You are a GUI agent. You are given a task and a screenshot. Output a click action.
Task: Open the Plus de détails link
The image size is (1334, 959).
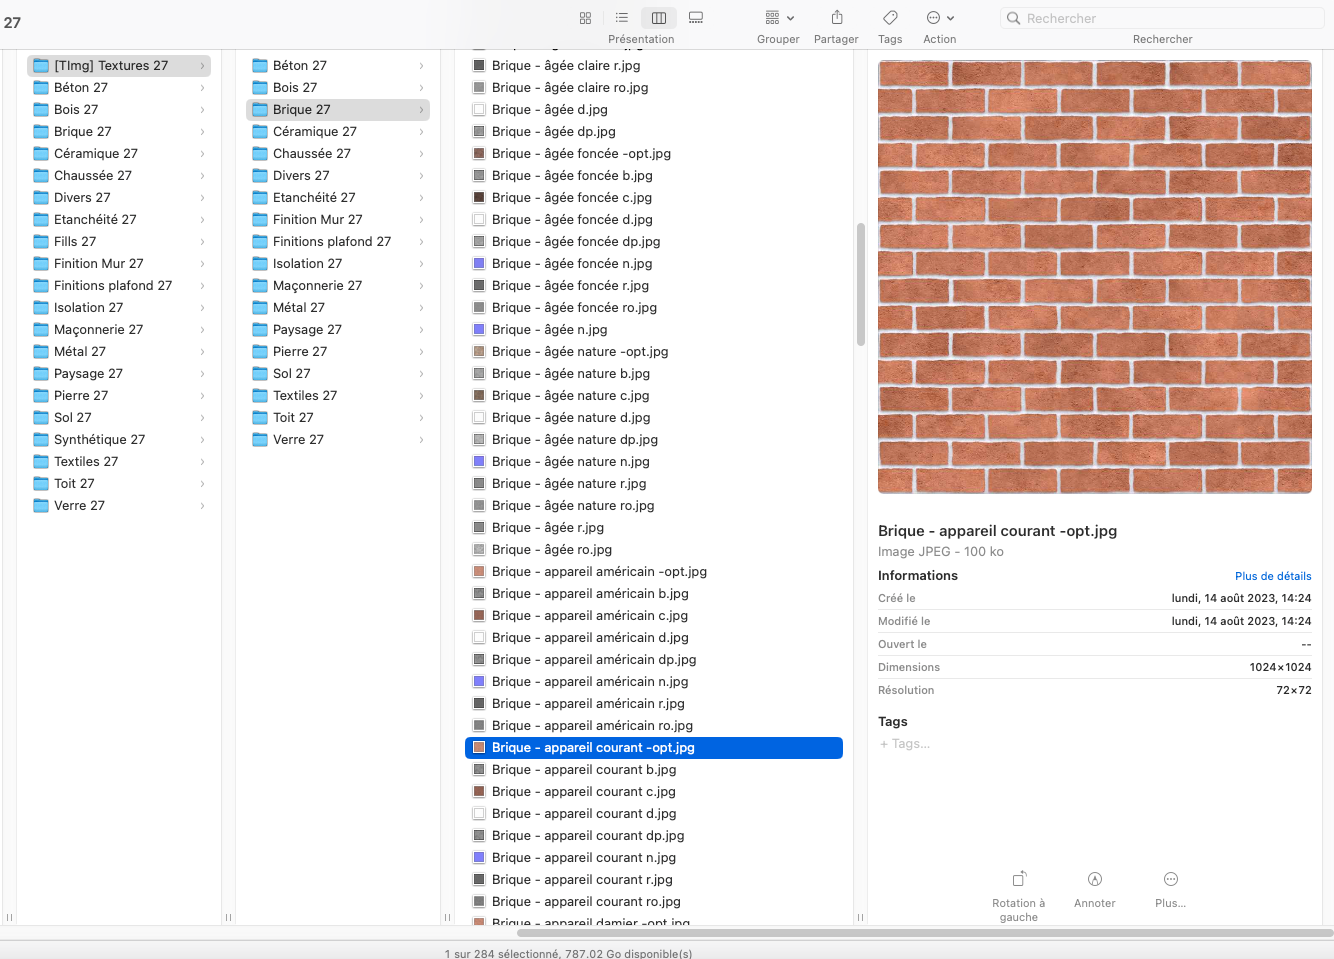click(1273, 576)
